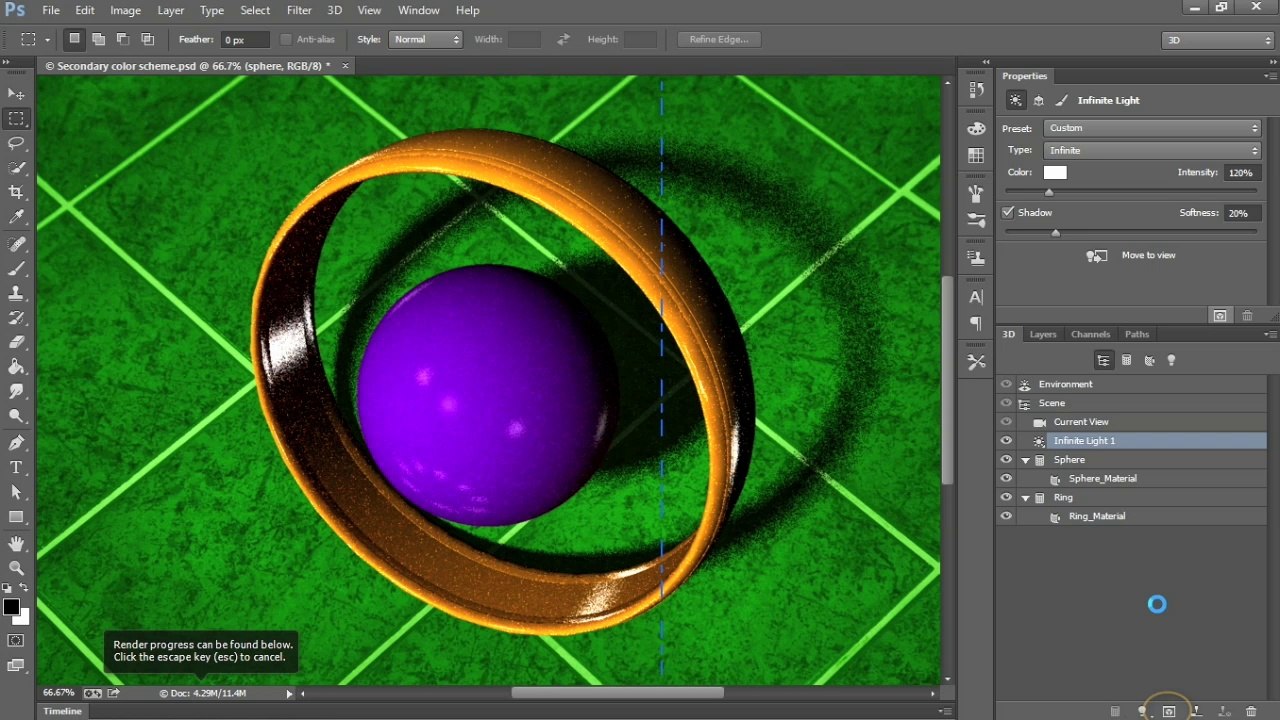
Task: Open the File menu
Action: pos(51,10)
